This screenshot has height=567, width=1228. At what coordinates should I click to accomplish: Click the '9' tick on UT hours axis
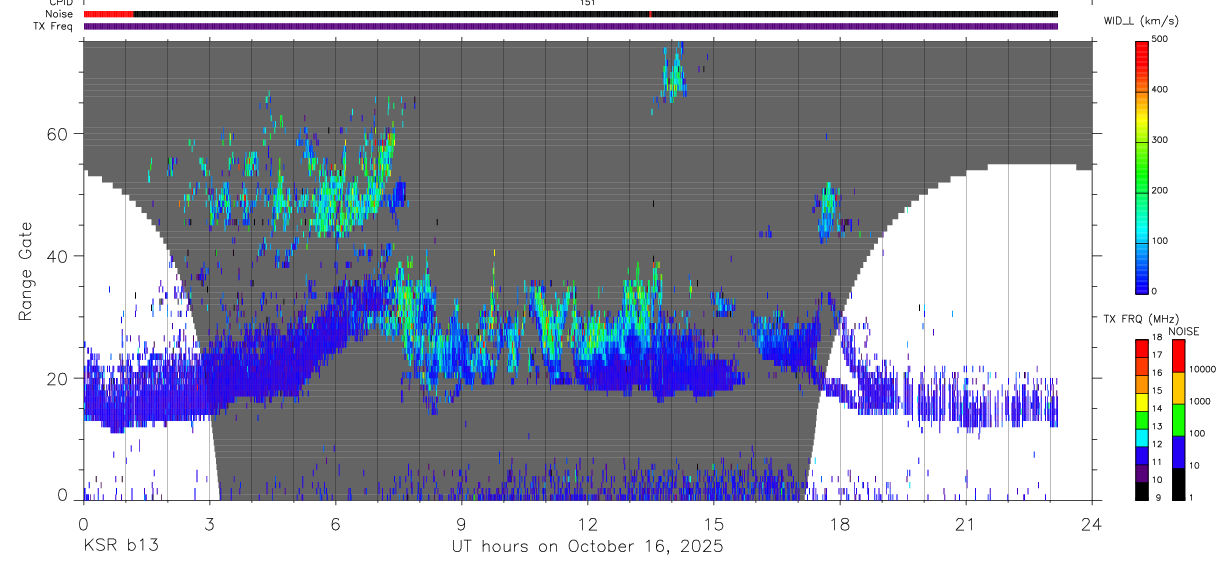461,523
